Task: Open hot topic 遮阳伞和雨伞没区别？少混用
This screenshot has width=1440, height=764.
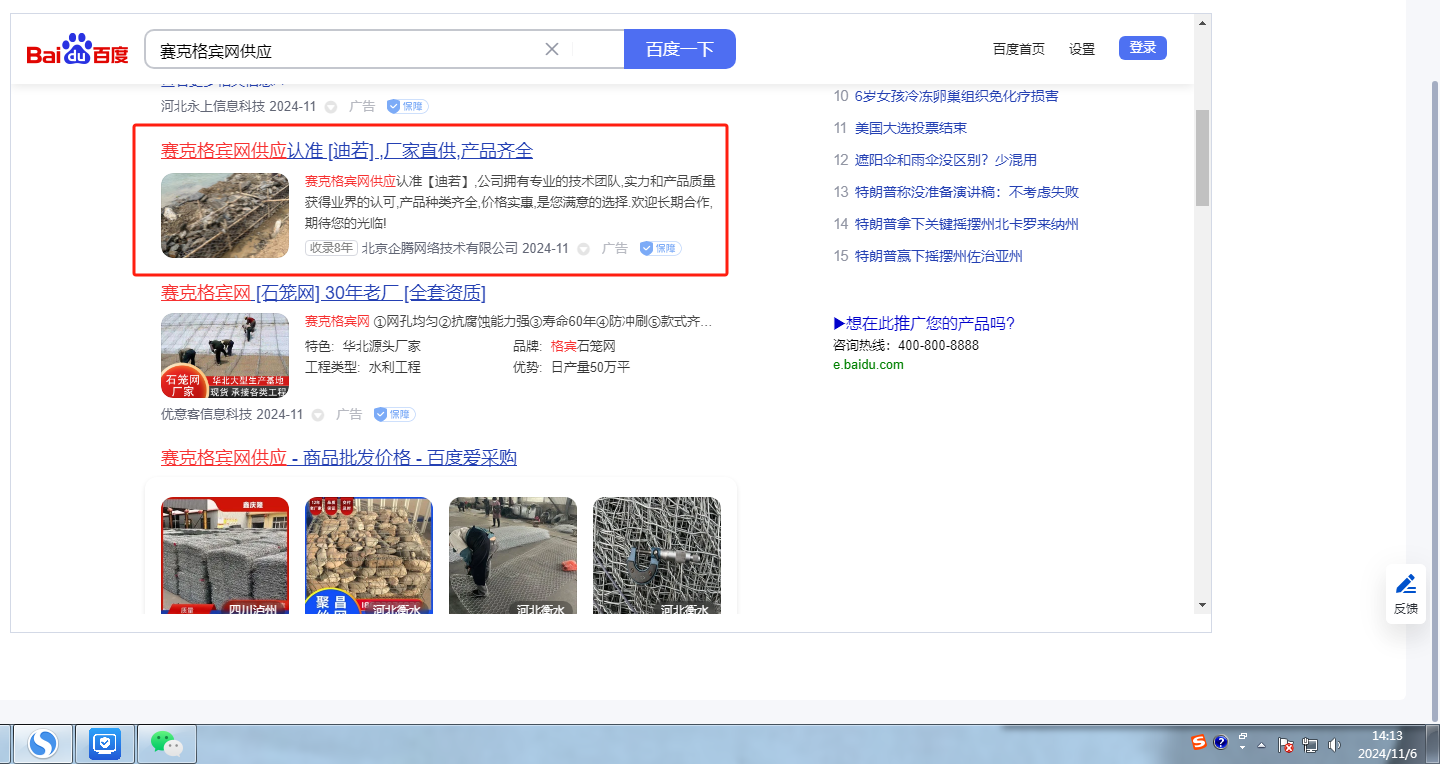Action: (x=946, y=160)
